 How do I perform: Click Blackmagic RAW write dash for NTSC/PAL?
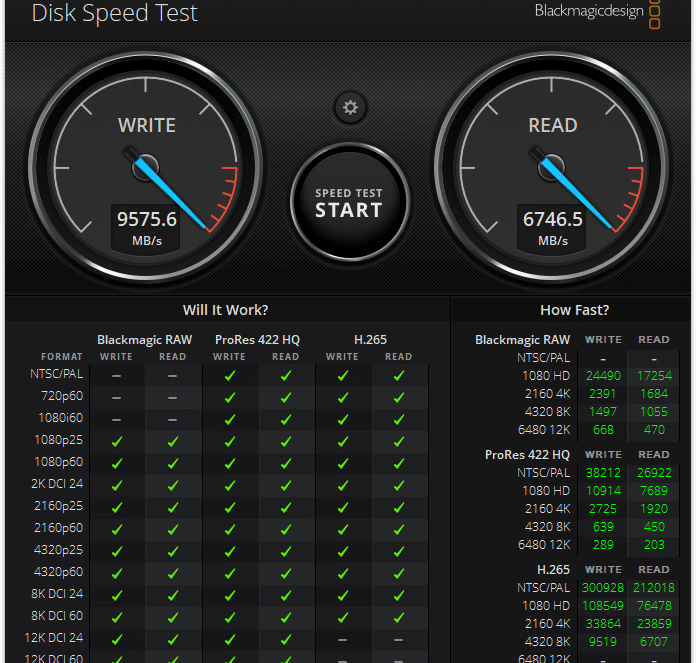tap(116, 376)
